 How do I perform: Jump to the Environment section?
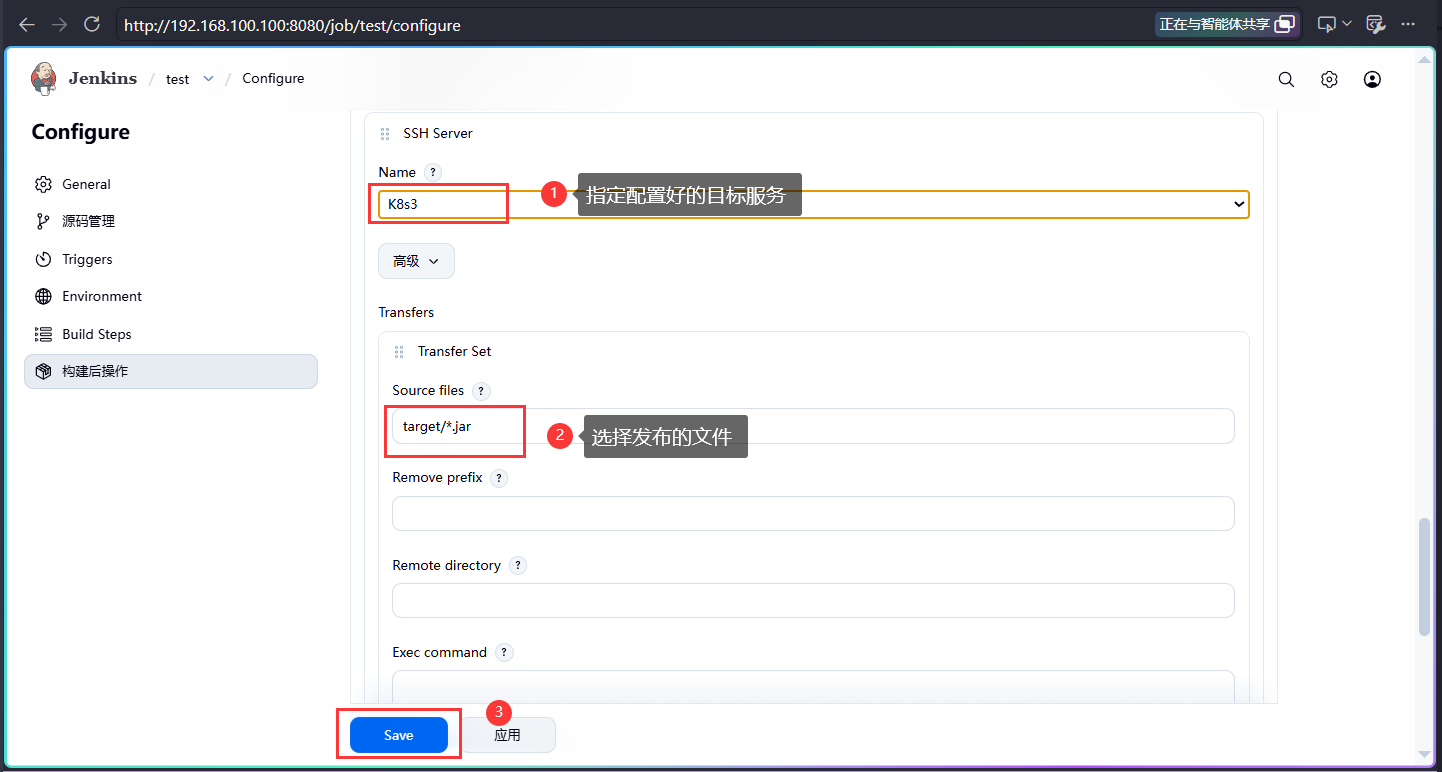[171, 297]
